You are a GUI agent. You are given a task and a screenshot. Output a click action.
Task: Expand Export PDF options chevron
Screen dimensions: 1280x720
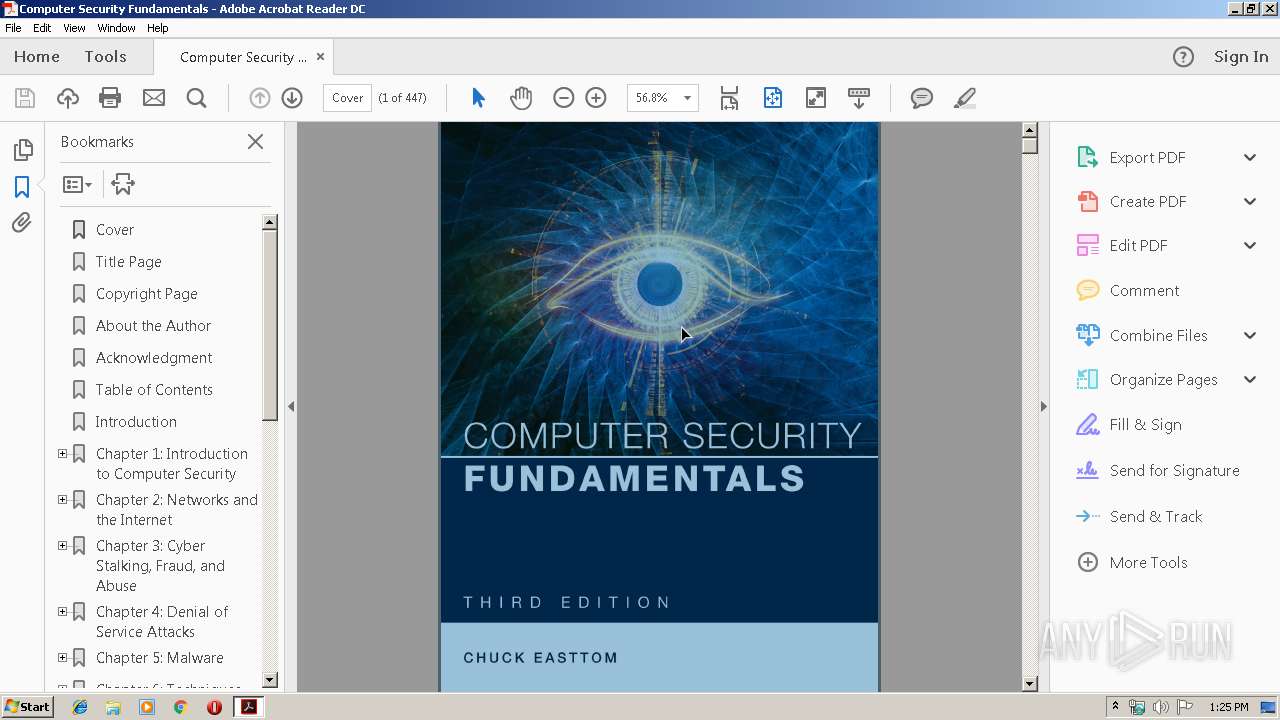point(1250,157)
